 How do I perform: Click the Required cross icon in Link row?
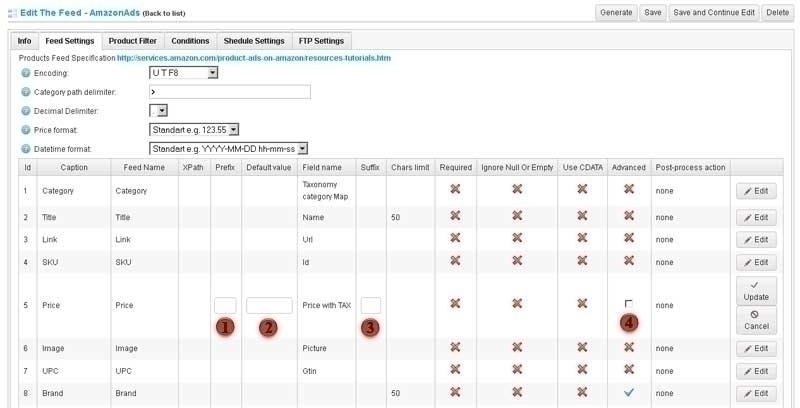click(x=455, y=238)
